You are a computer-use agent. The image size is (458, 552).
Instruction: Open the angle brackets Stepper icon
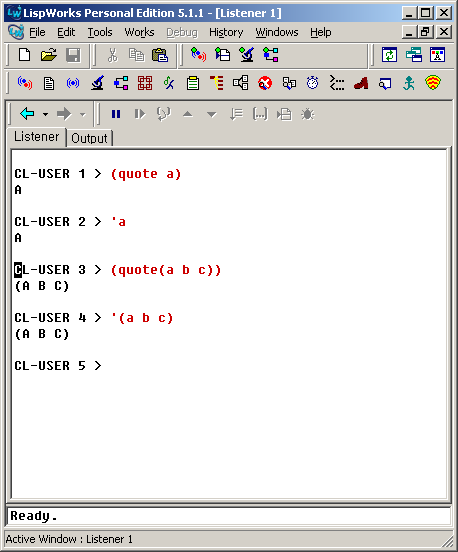(337, 83)
